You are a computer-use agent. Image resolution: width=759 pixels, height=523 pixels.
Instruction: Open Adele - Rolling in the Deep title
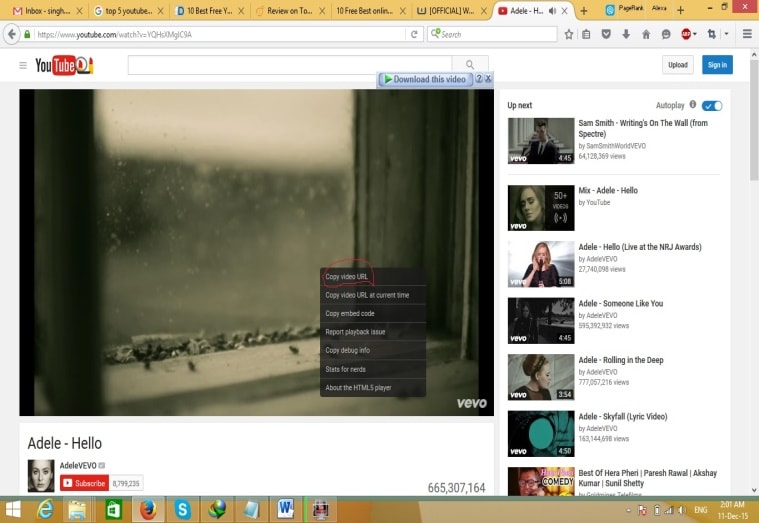click(x=621, y=360)
